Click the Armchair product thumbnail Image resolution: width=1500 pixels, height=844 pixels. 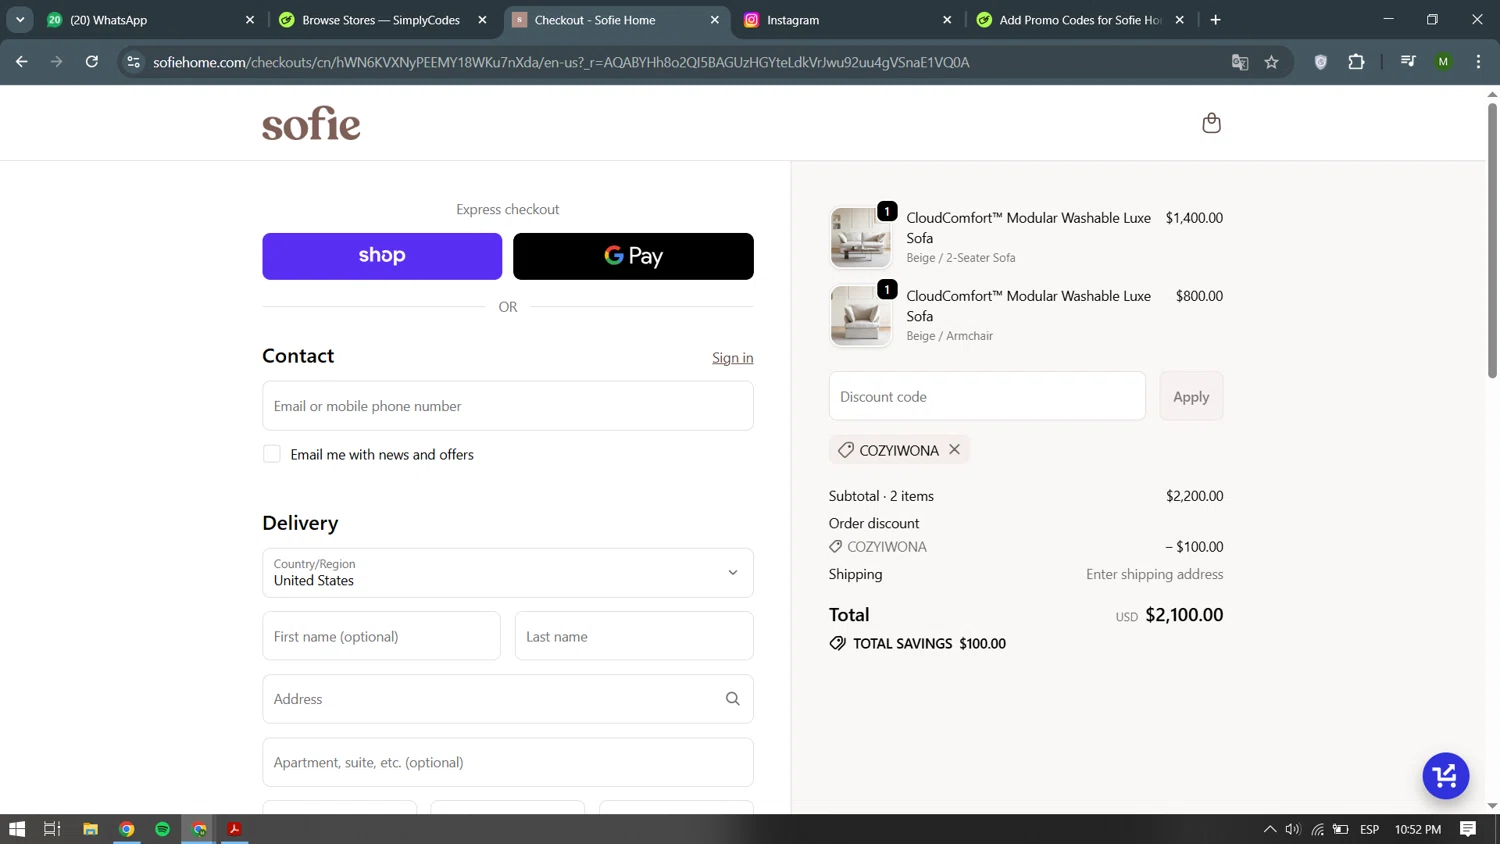coord(860,316)
